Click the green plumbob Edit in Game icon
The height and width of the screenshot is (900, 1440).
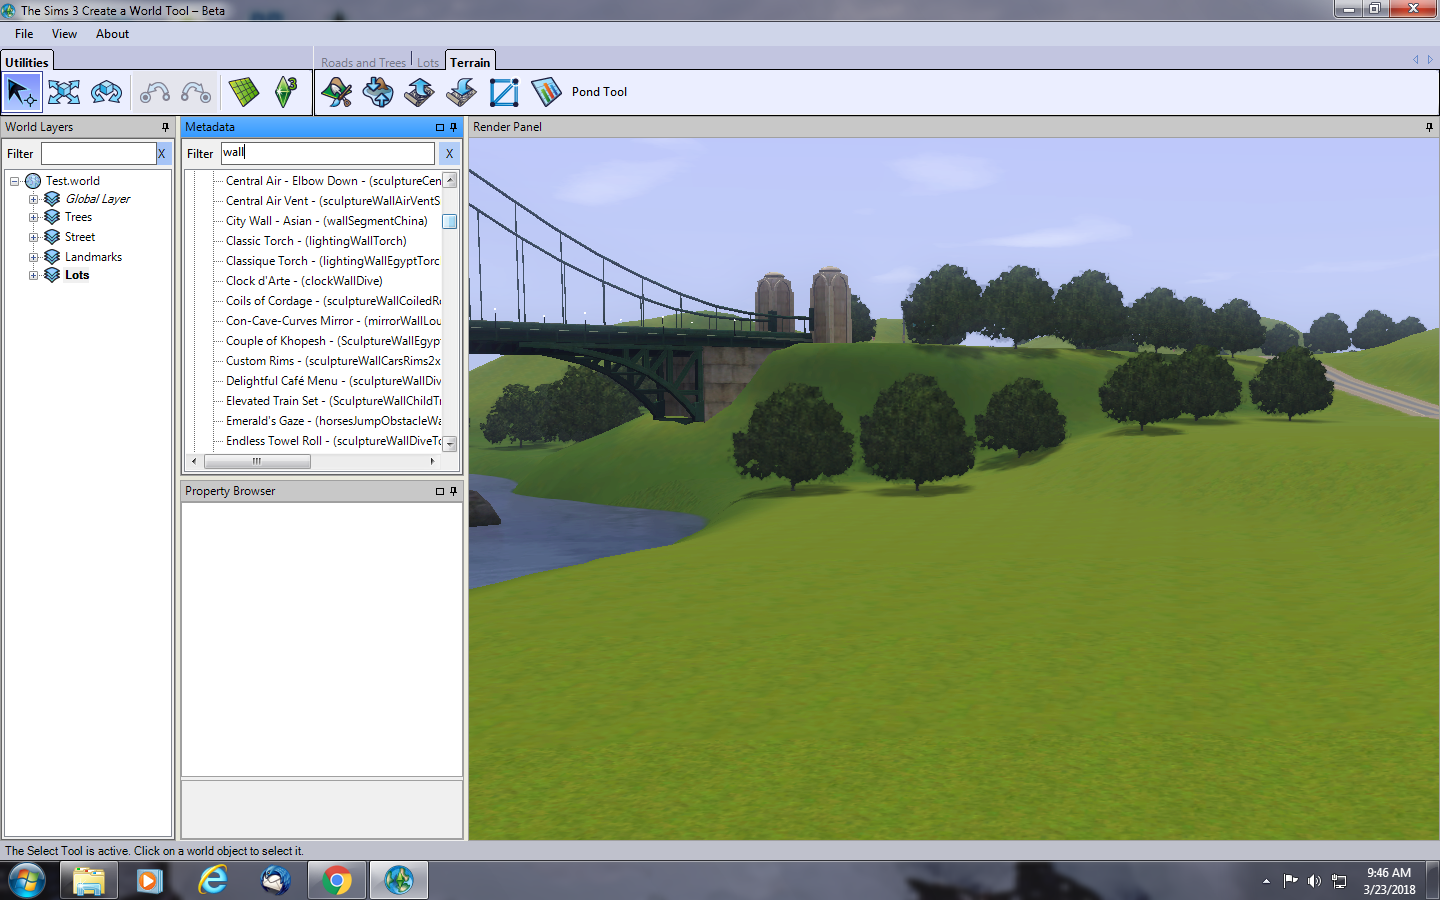pyautogui.click(x=286, y=93)
